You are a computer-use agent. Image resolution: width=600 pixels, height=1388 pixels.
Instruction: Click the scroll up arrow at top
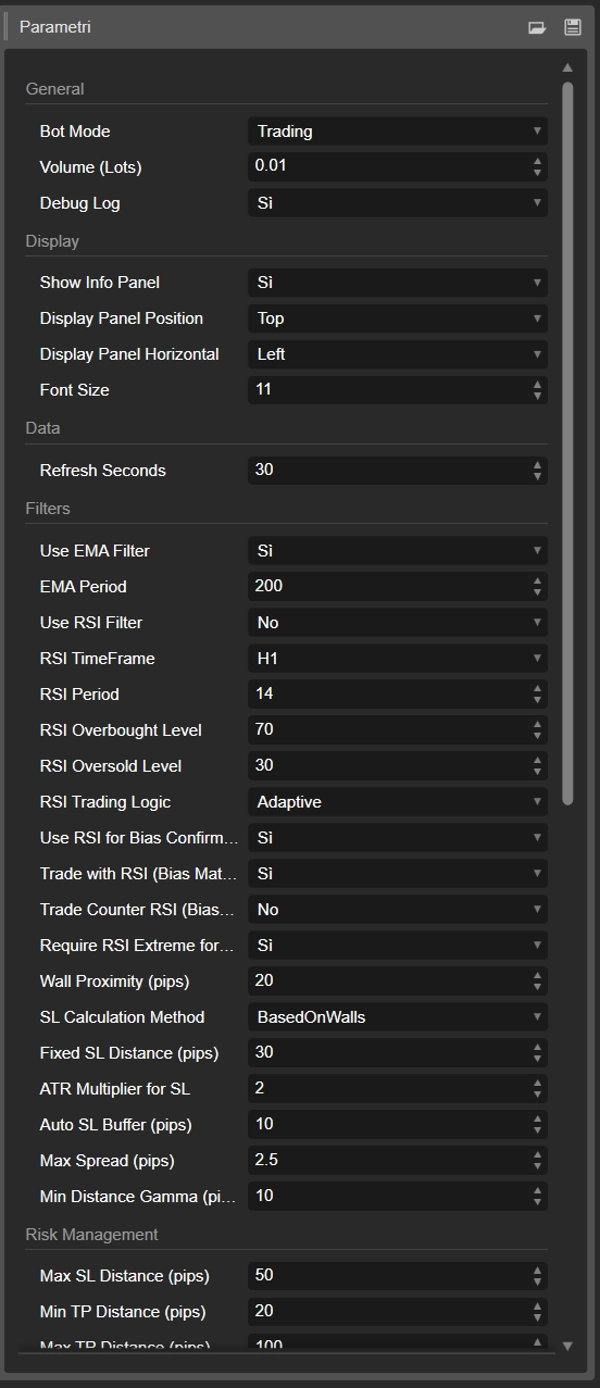point(567,68)
